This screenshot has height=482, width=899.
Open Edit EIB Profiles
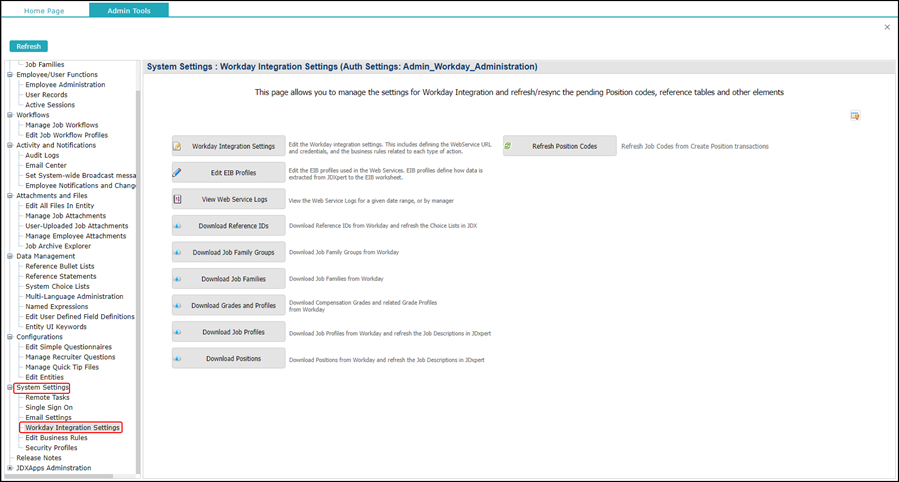229,173
